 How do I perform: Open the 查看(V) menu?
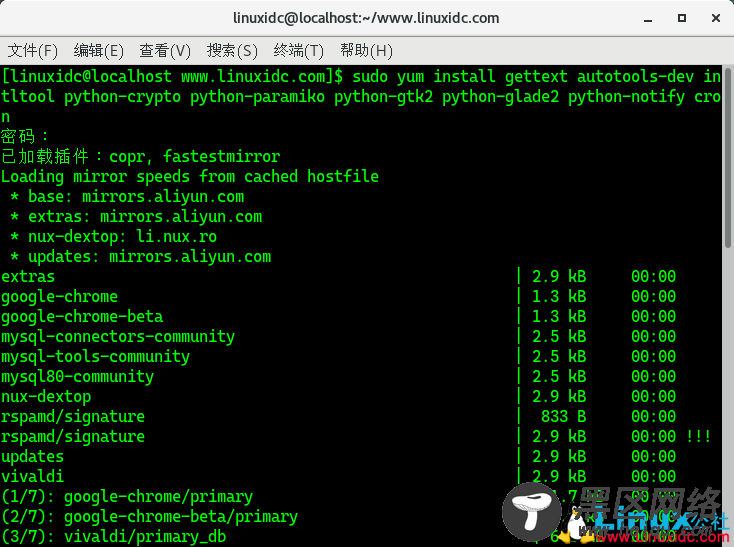(165, 51)
